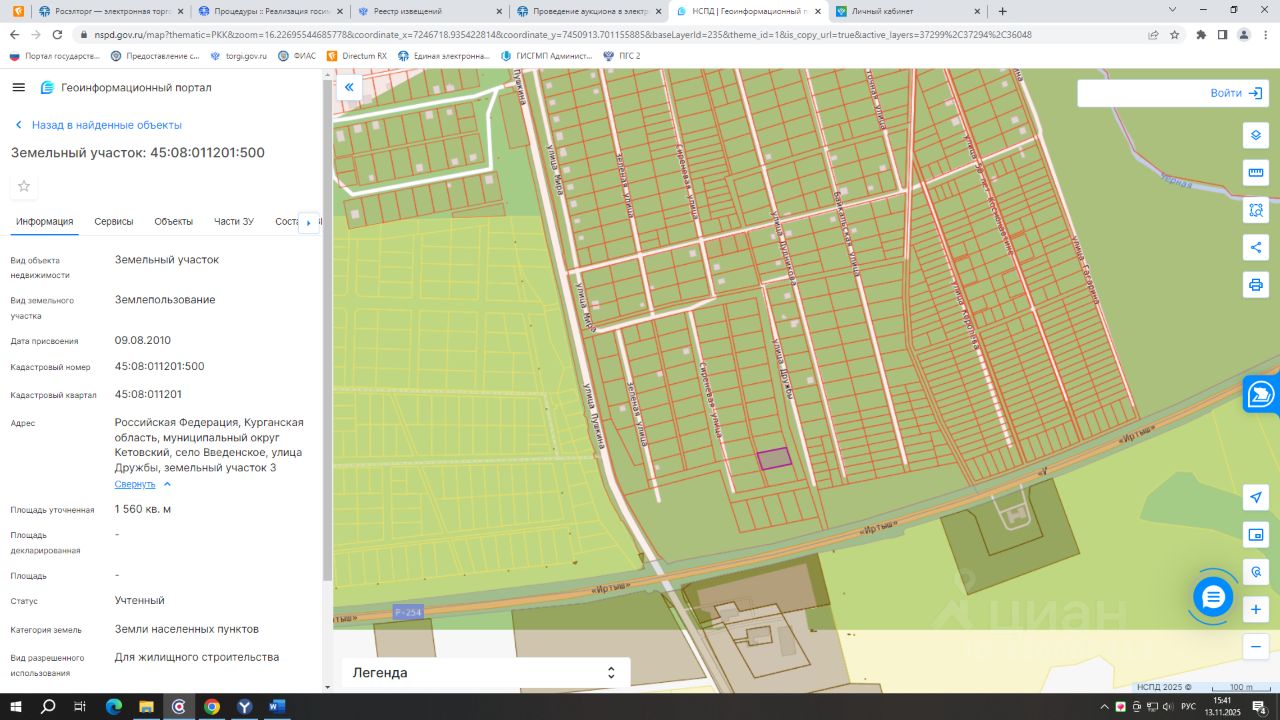Image resolution: width=1280 pixels, height=720 pixels.
Task: Click the status value Учтенный
Action: click(x=140, y=600)
